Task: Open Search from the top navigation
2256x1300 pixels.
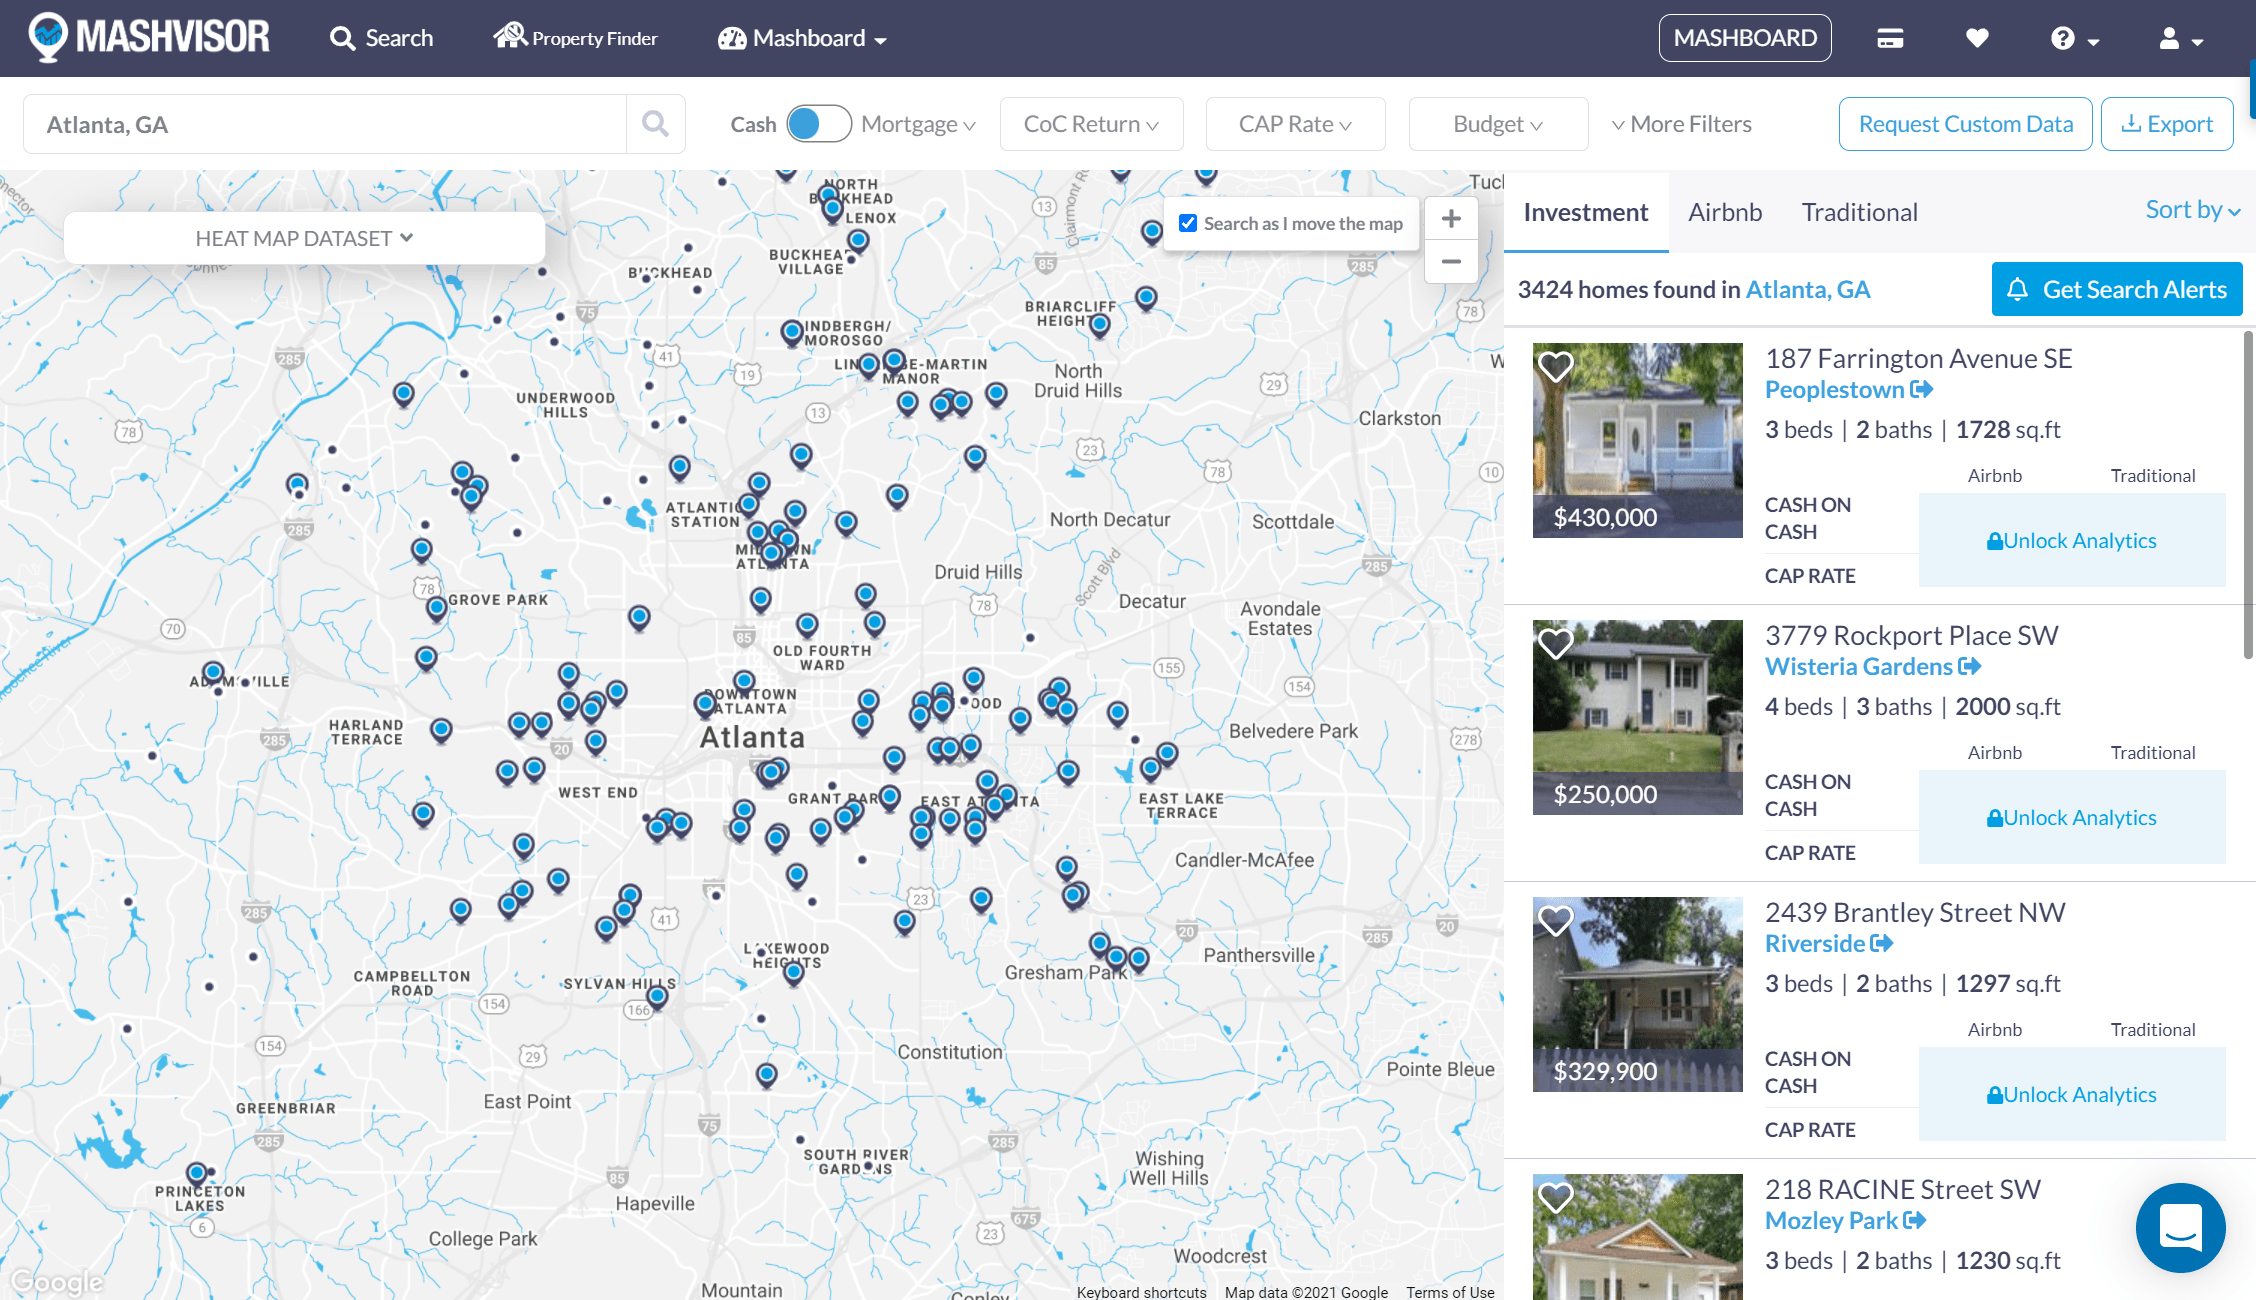Action: coord(381,38)
